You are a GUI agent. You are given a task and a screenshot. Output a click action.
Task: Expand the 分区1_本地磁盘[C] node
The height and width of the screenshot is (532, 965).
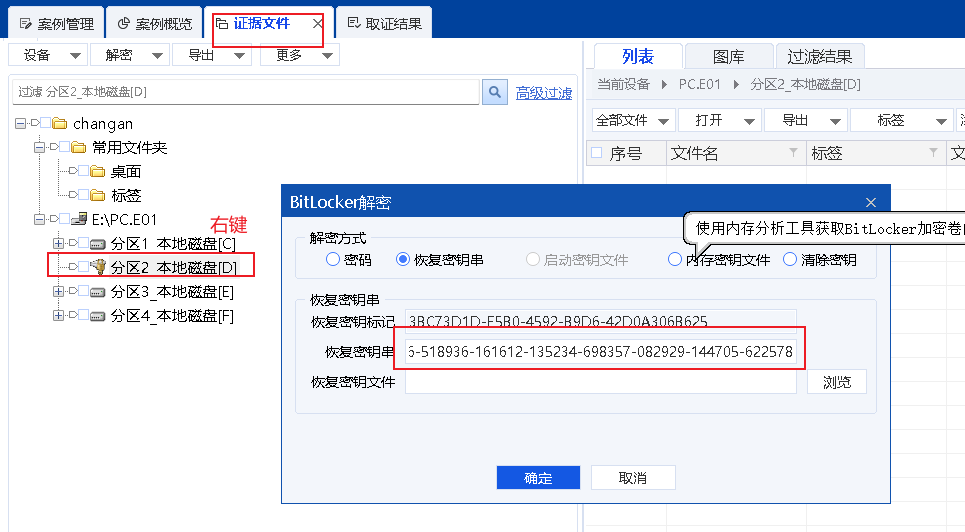pyautogui.click(x=58, y=243)
